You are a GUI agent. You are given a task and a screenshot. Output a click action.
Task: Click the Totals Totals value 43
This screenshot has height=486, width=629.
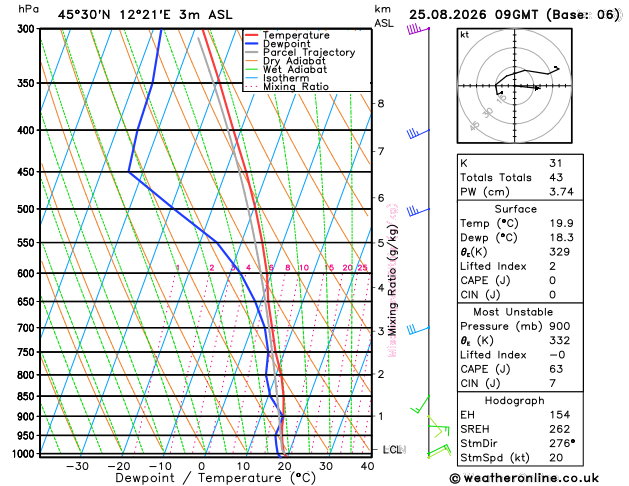pyautogui.click(x=556, y=177)
